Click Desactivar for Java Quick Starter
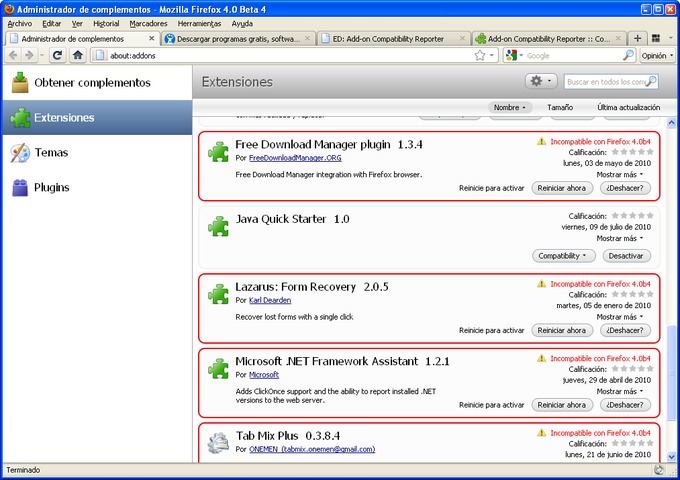Screen dimensions: 680x480 point(626,256)
